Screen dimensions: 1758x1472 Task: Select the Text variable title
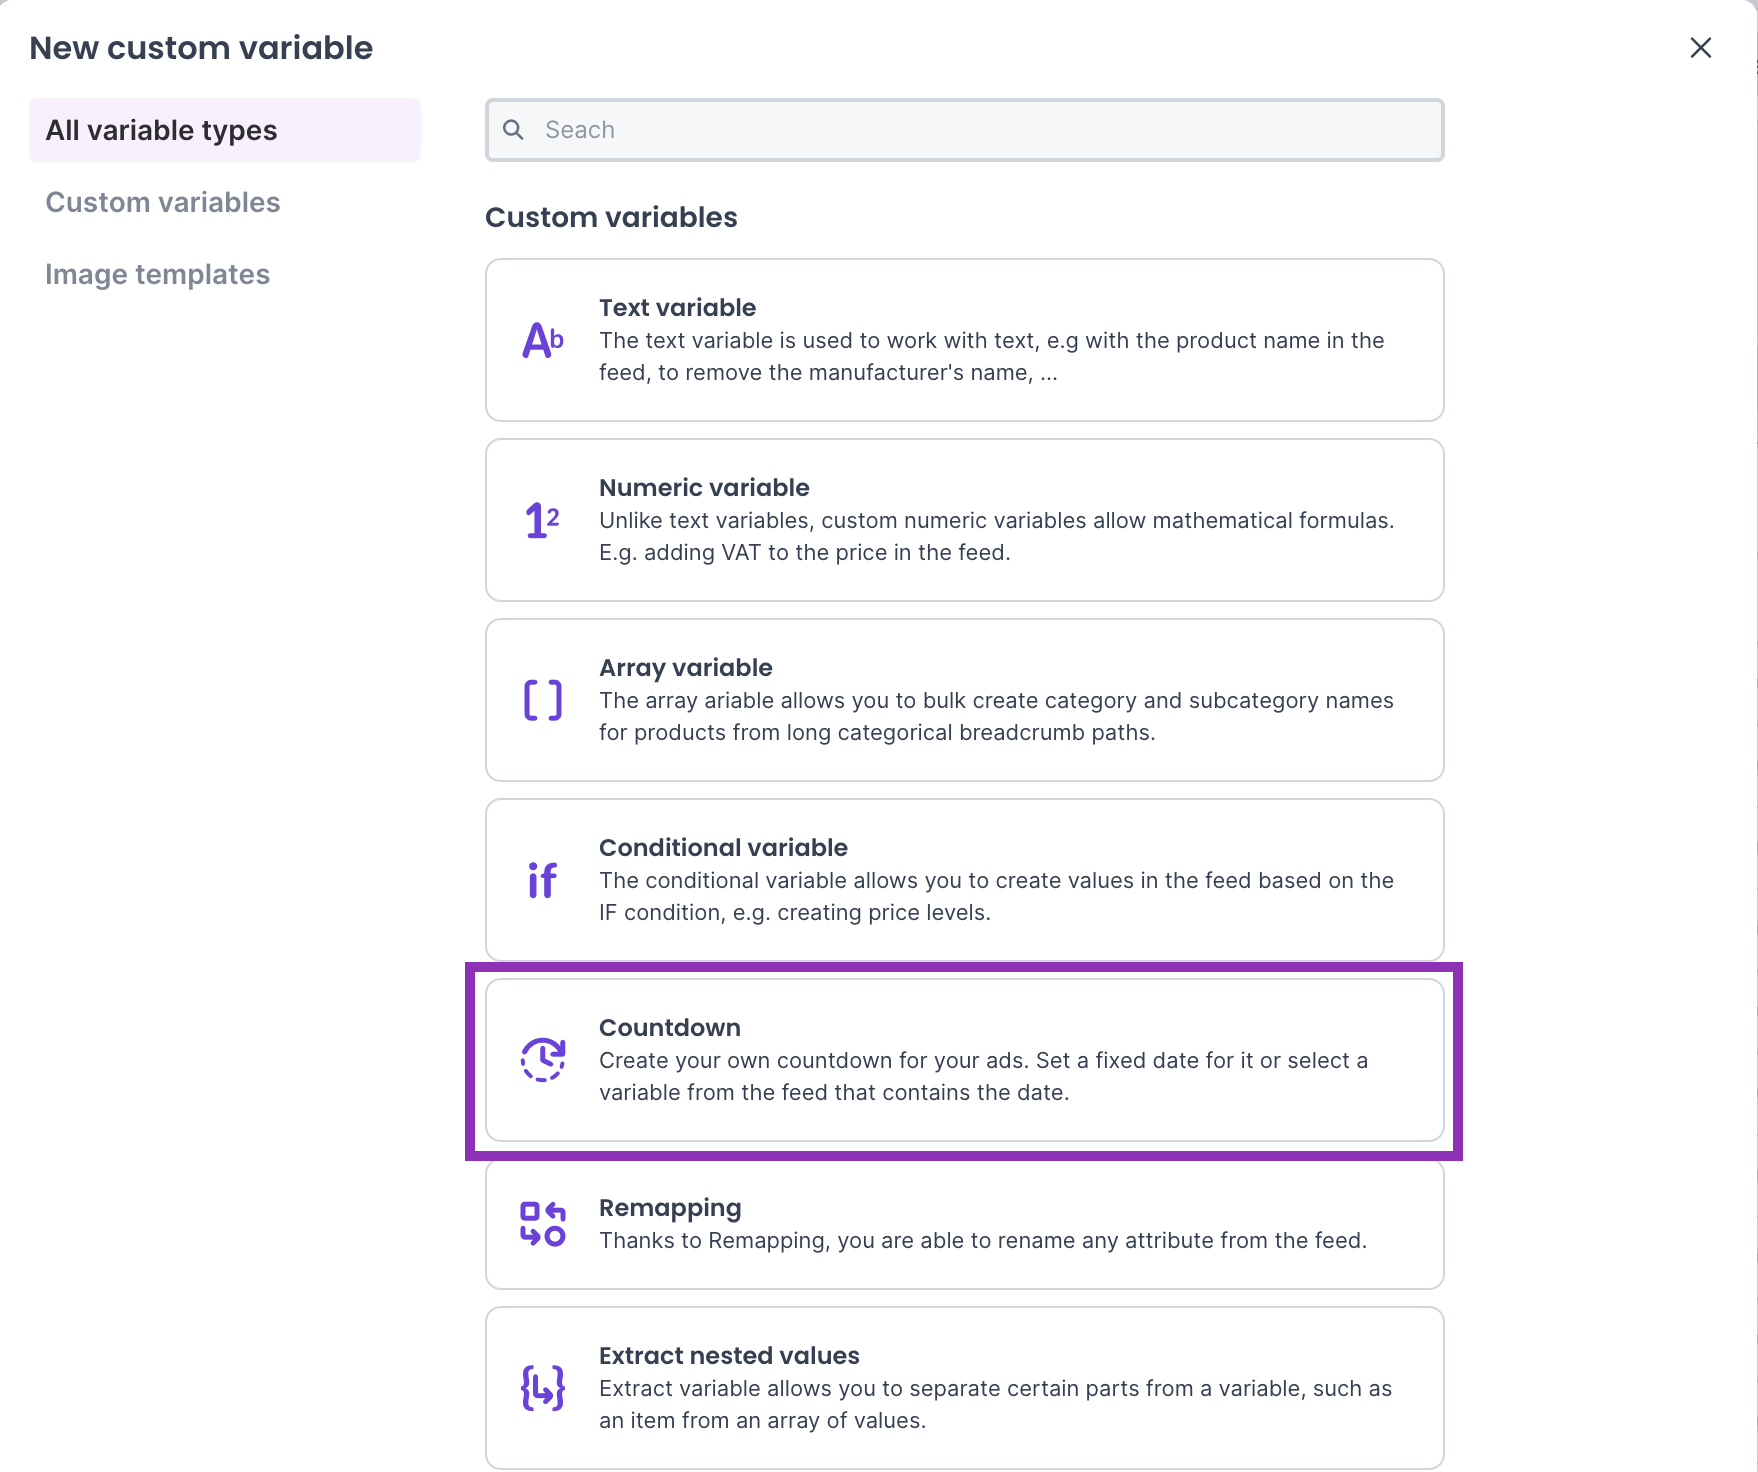point(677,308)
